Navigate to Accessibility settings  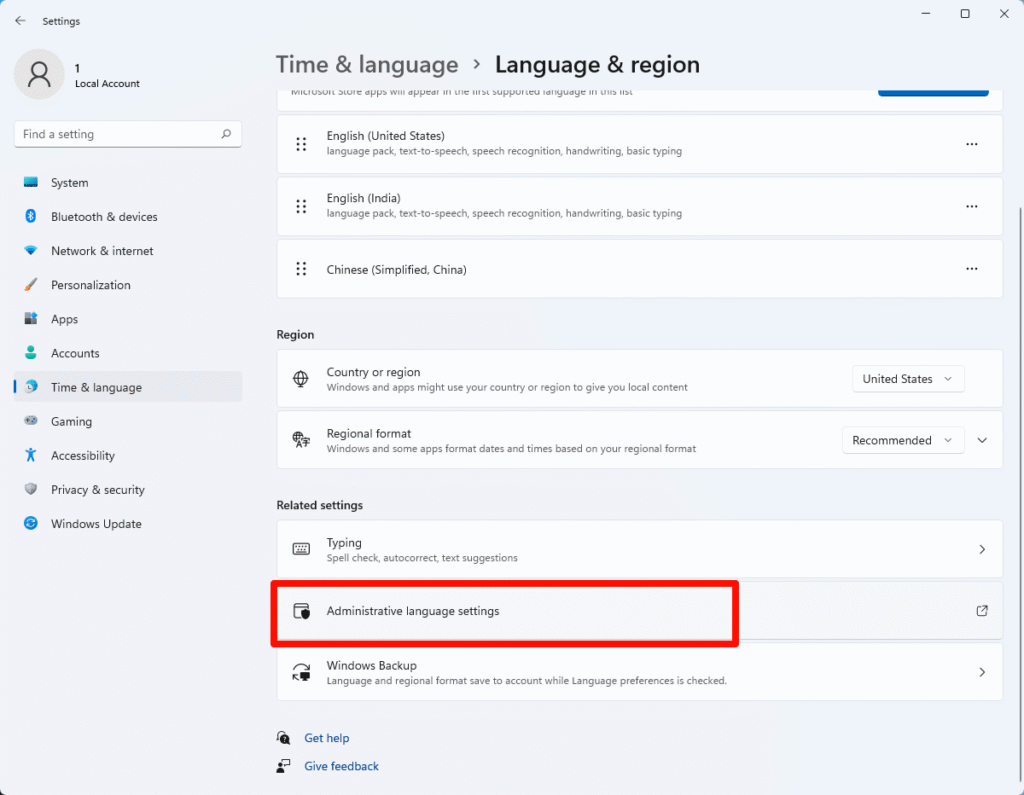82,456
